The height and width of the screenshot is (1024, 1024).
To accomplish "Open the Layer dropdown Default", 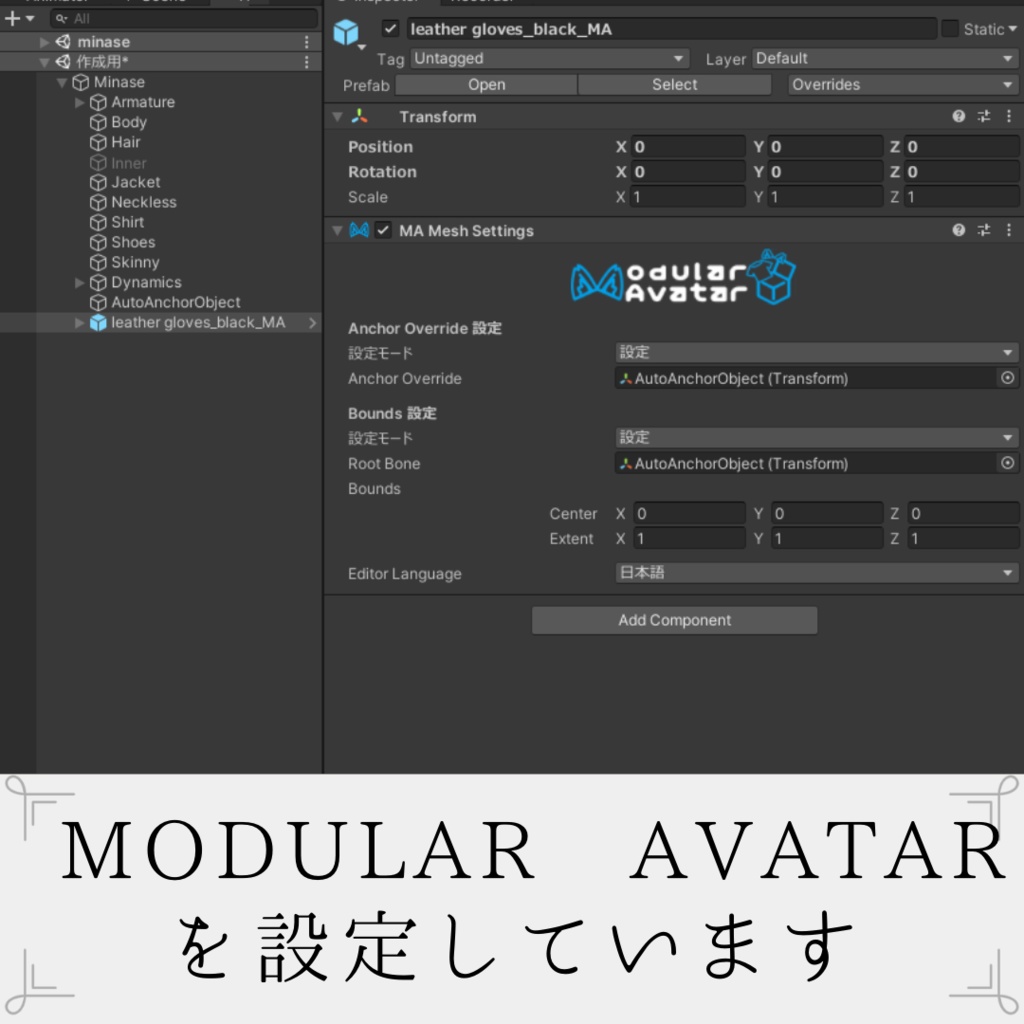I will [886, 59].
